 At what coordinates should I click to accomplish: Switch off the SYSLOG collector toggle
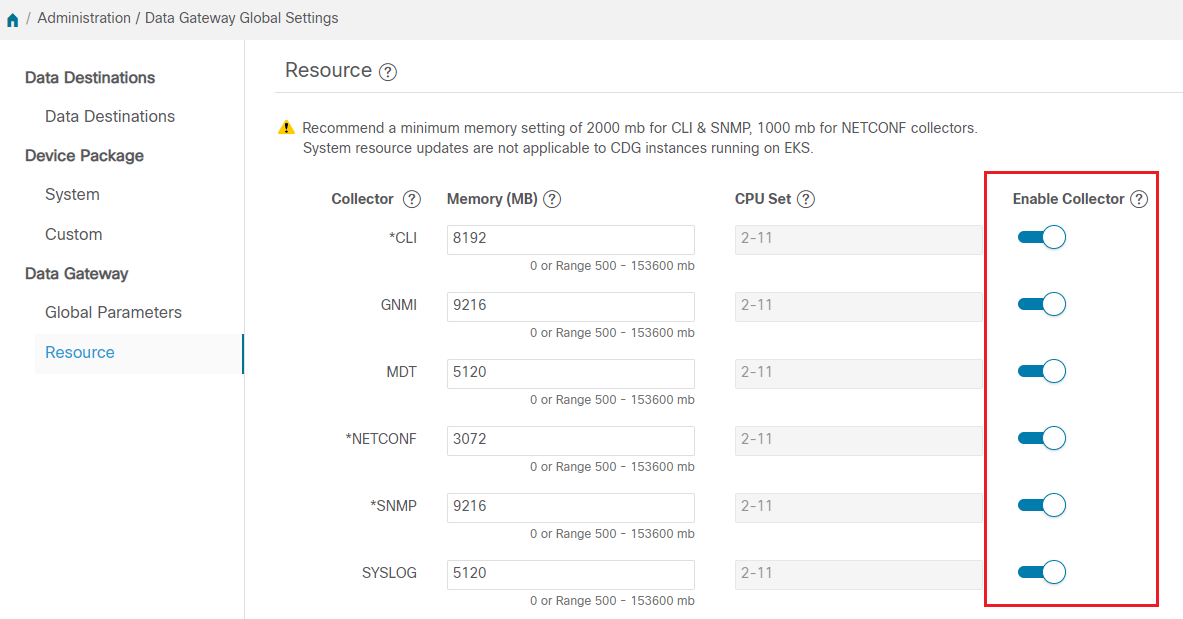[1041, 572]
